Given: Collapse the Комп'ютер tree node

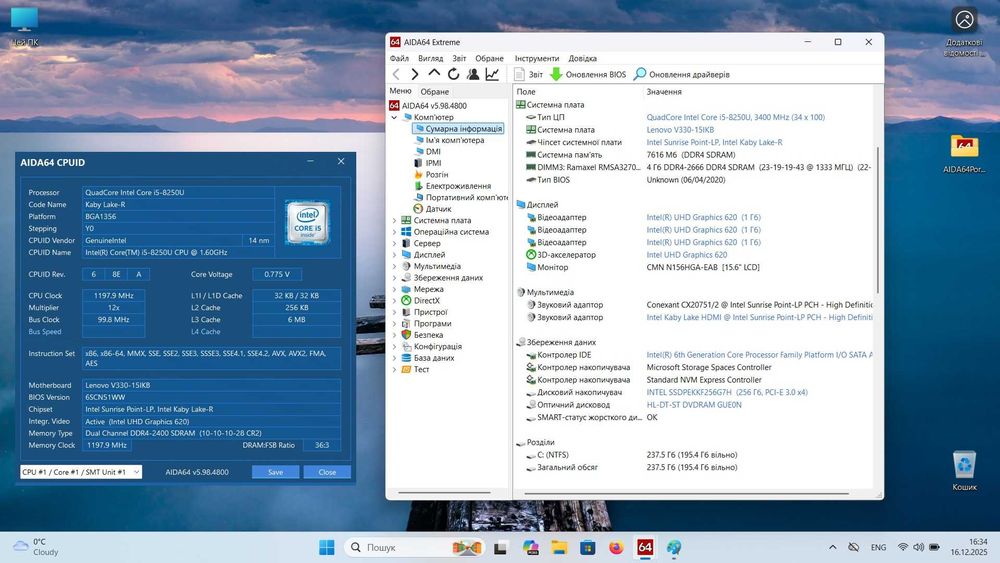Looking at the screenshot, I should tap(394, 117).
